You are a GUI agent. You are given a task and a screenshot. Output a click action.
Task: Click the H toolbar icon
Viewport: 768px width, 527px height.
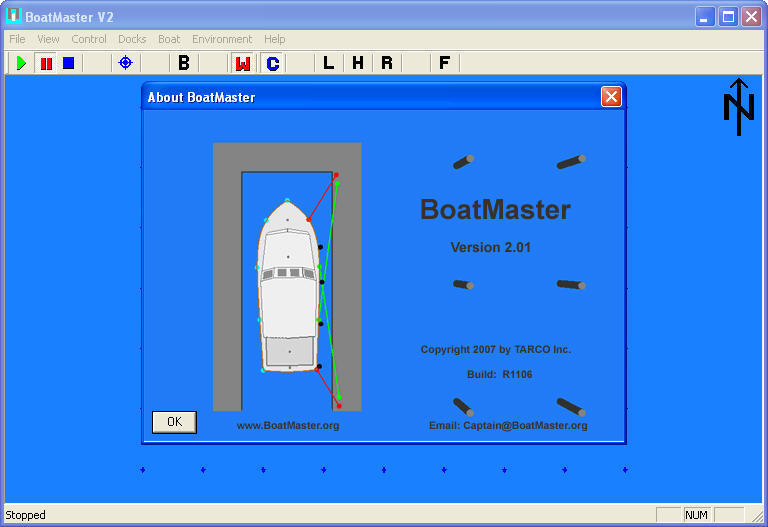point(358,63)
